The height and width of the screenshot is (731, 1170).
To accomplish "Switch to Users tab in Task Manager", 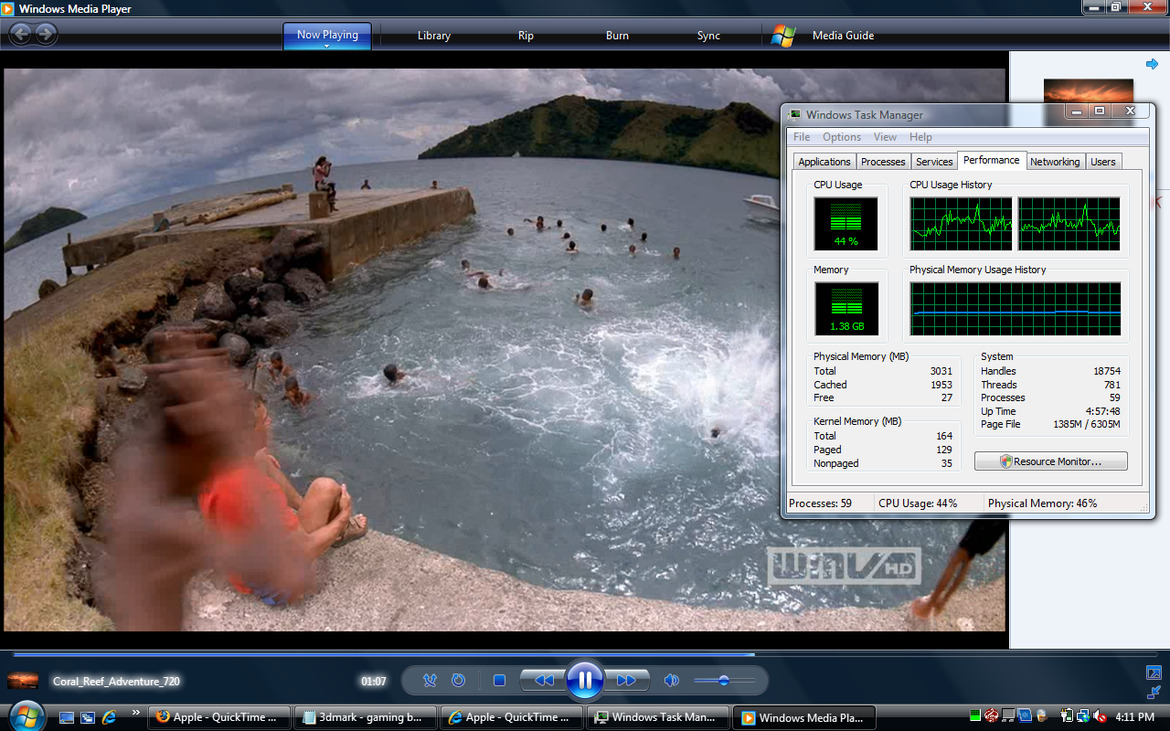I will 1103,161.
